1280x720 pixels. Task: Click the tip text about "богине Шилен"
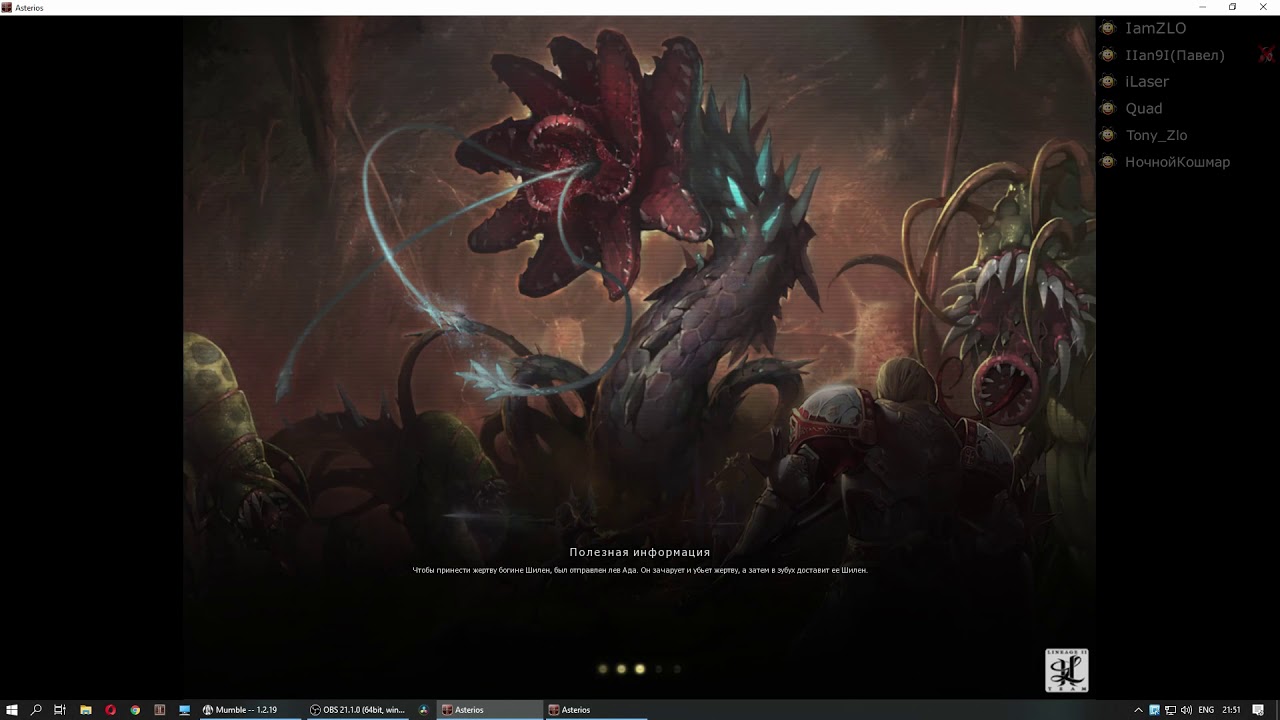[640, 570]
